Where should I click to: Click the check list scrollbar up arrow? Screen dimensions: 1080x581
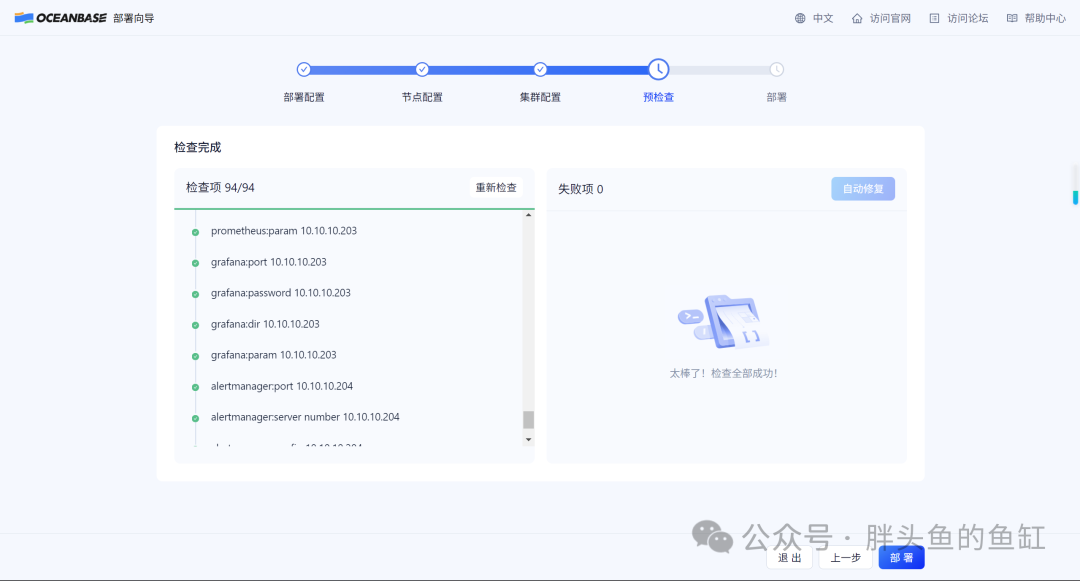528,215
